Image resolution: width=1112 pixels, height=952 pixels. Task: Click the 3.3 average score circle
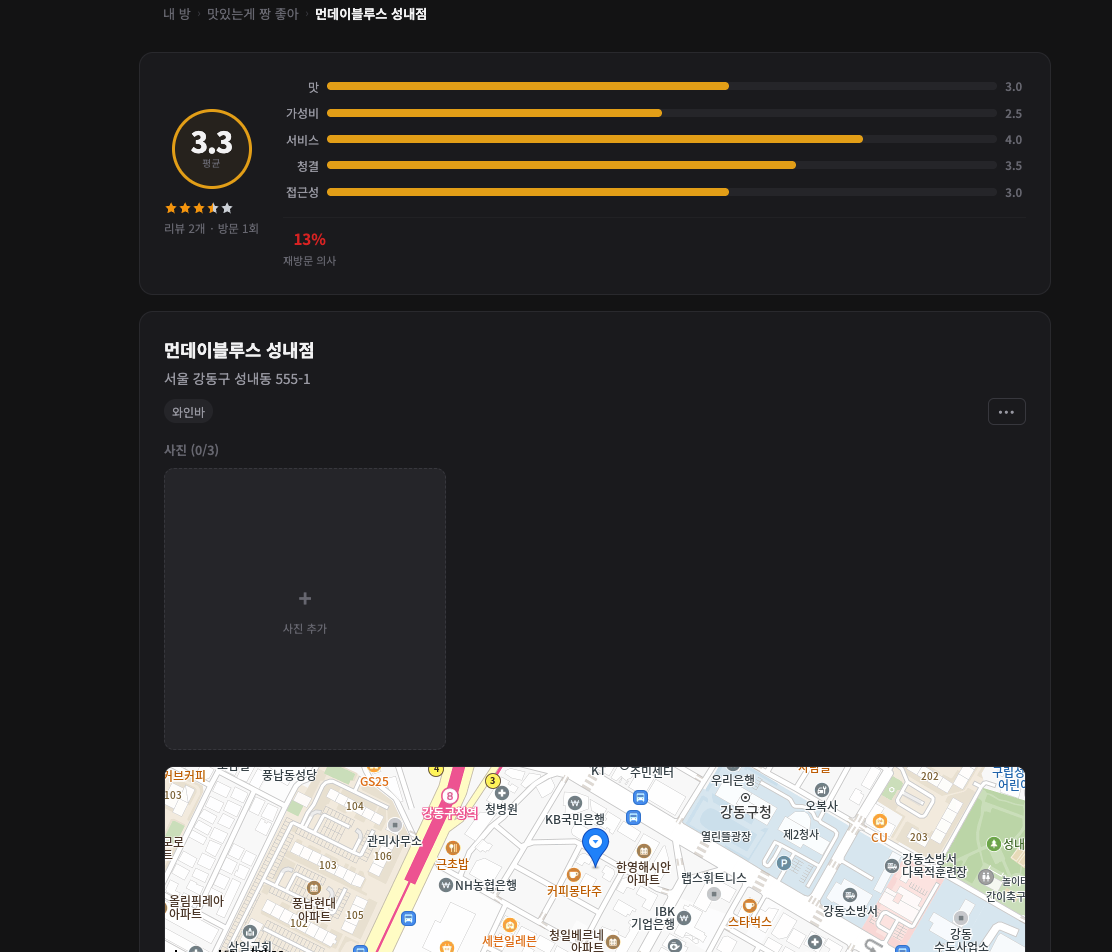coord(211,149)
